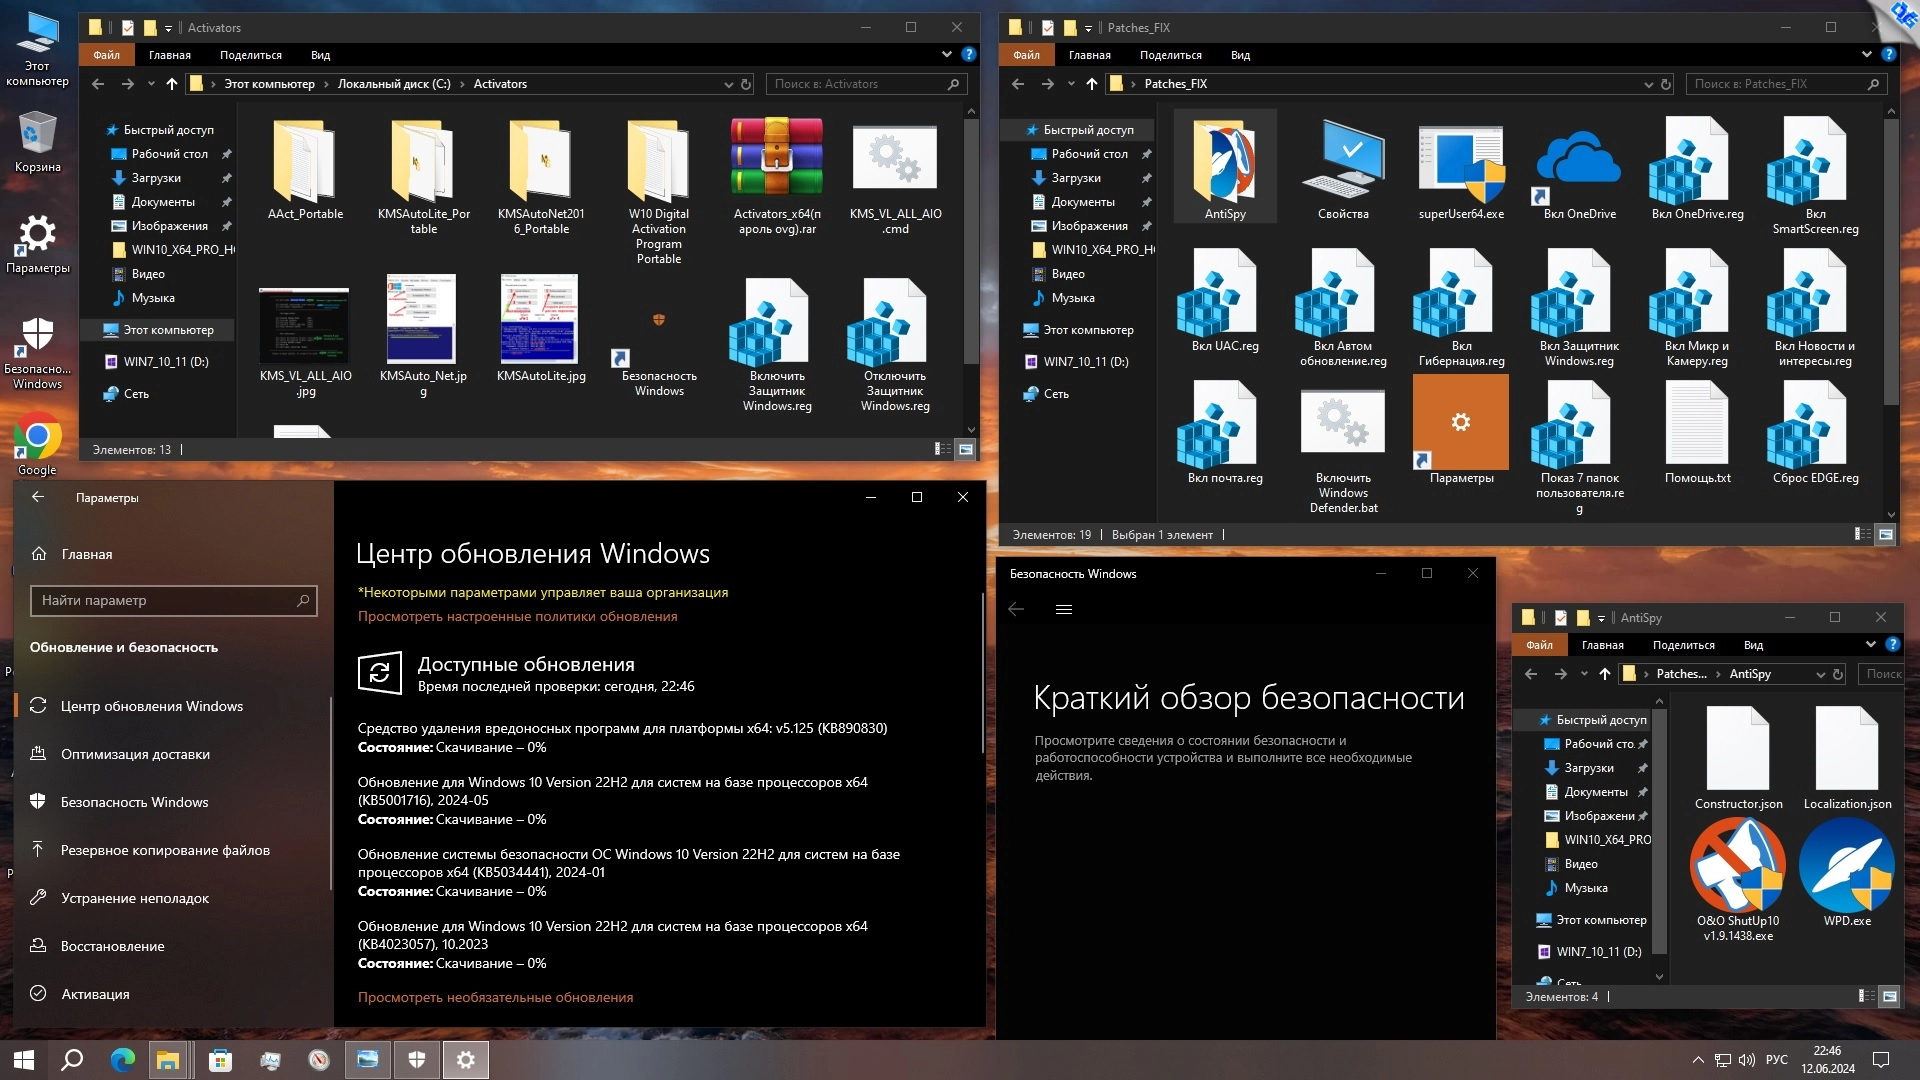Image resolution: width=1920 pixels, height=1080 pixels.
Task: Launch the WPD.exe application
Action: pos(1846,866)
